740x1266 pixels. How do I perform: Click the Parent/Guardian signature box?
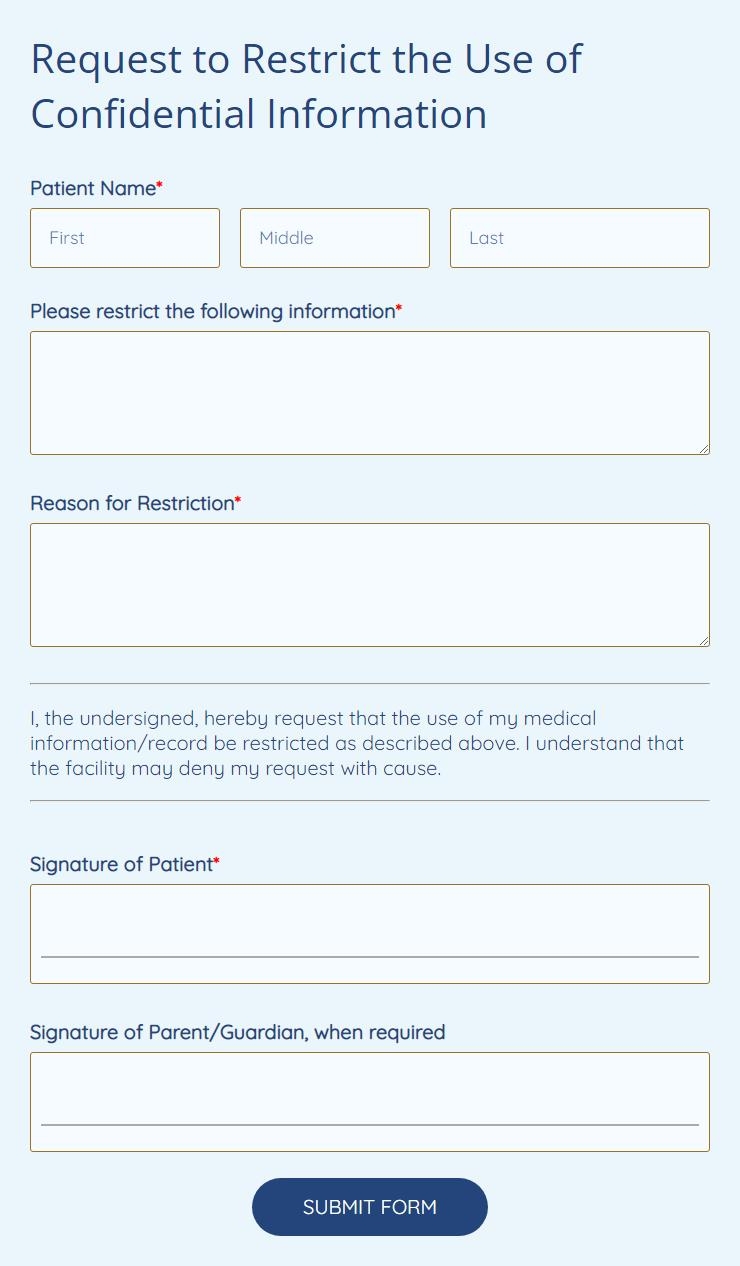pyautogui.click(x=370, y=1093)
